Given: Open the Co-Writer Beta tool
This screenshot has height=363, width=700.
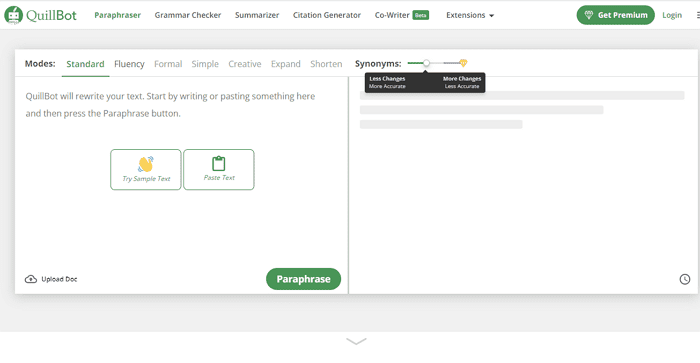Looking at the screenshot, I should pos(402,15).
